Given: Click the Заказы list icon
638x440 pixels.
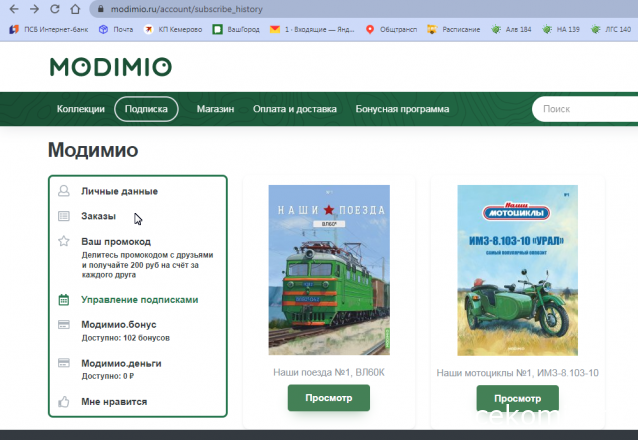Looking at the screenshot, I should point(64,216).
